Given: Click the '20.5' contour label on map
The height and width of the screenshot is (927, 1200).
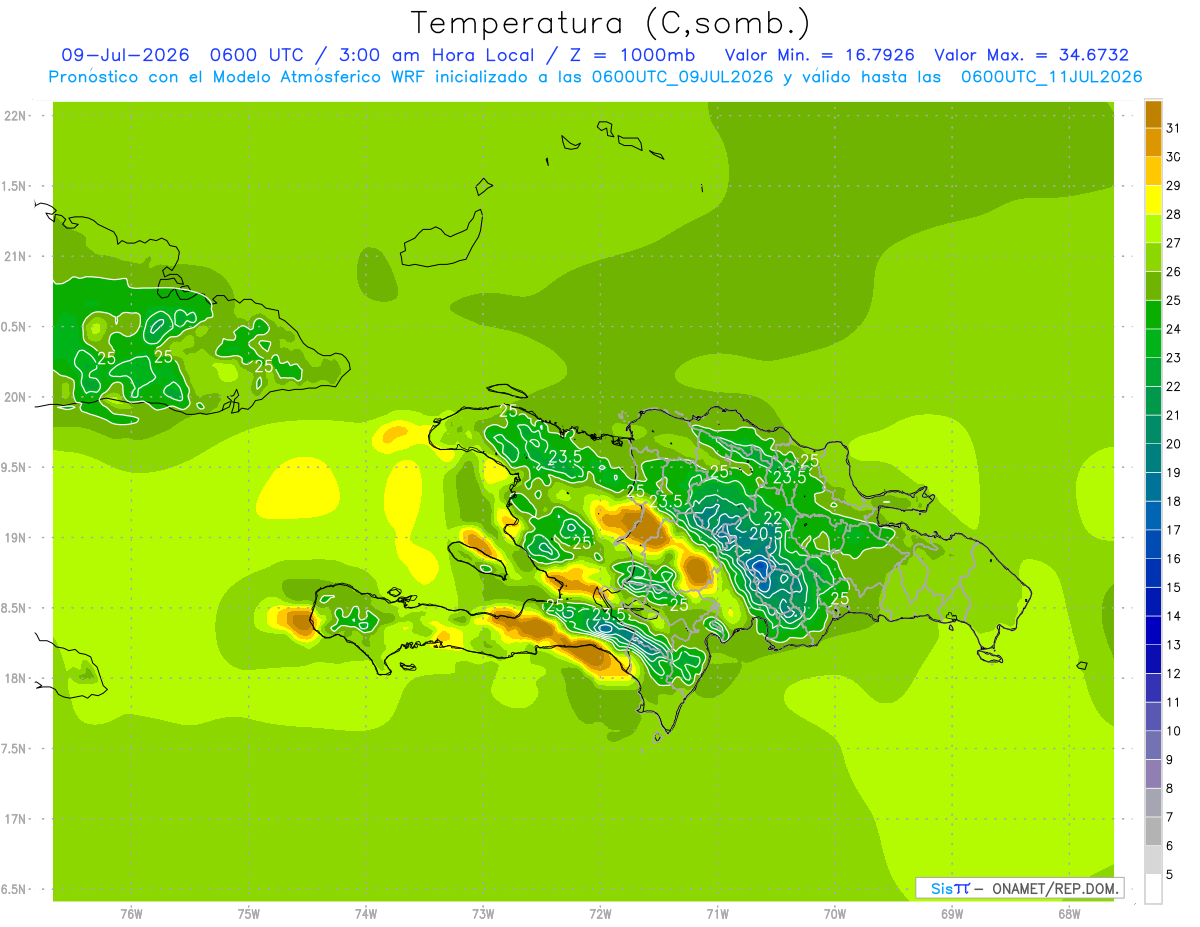Looking at the screenshot, I should click(766, 534).
